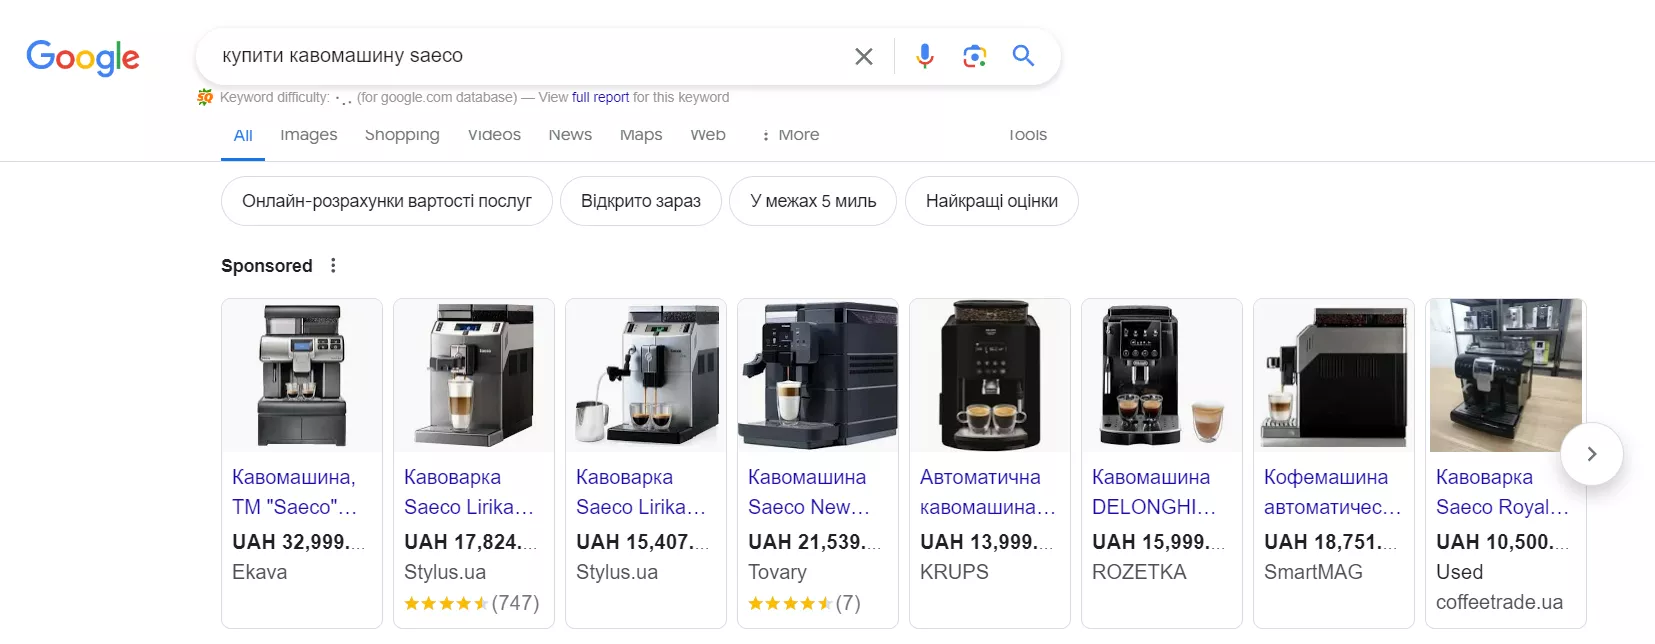
Task: Switch to the Shopping tab
Action: 402,135
